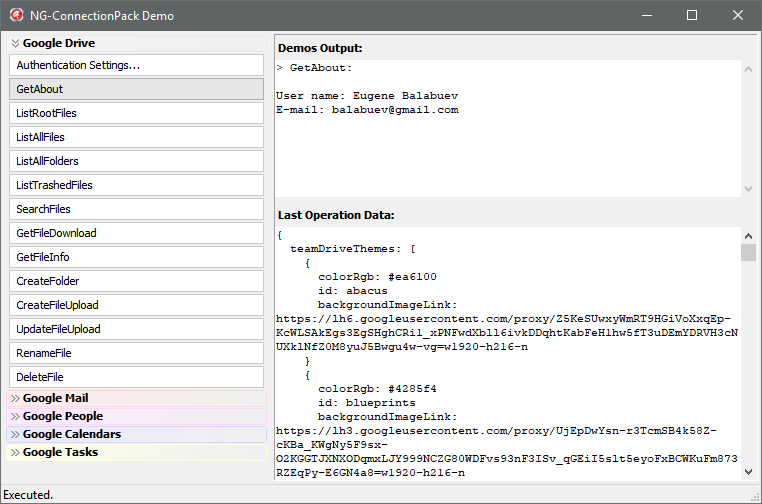Screen dimensions: 762x504
Task: Click the 'id: blueprints' line
Action: (x=367, y=403)
